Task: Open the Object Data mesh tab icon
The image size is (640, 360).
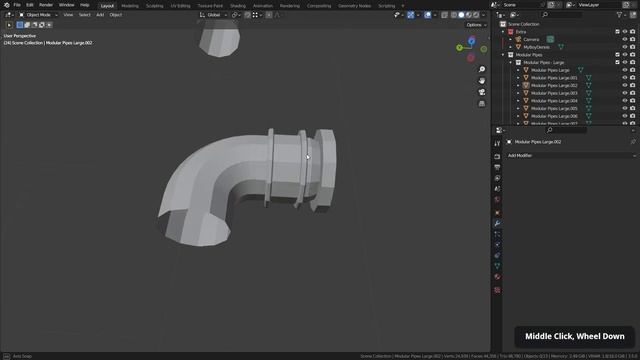Action: 497,266
